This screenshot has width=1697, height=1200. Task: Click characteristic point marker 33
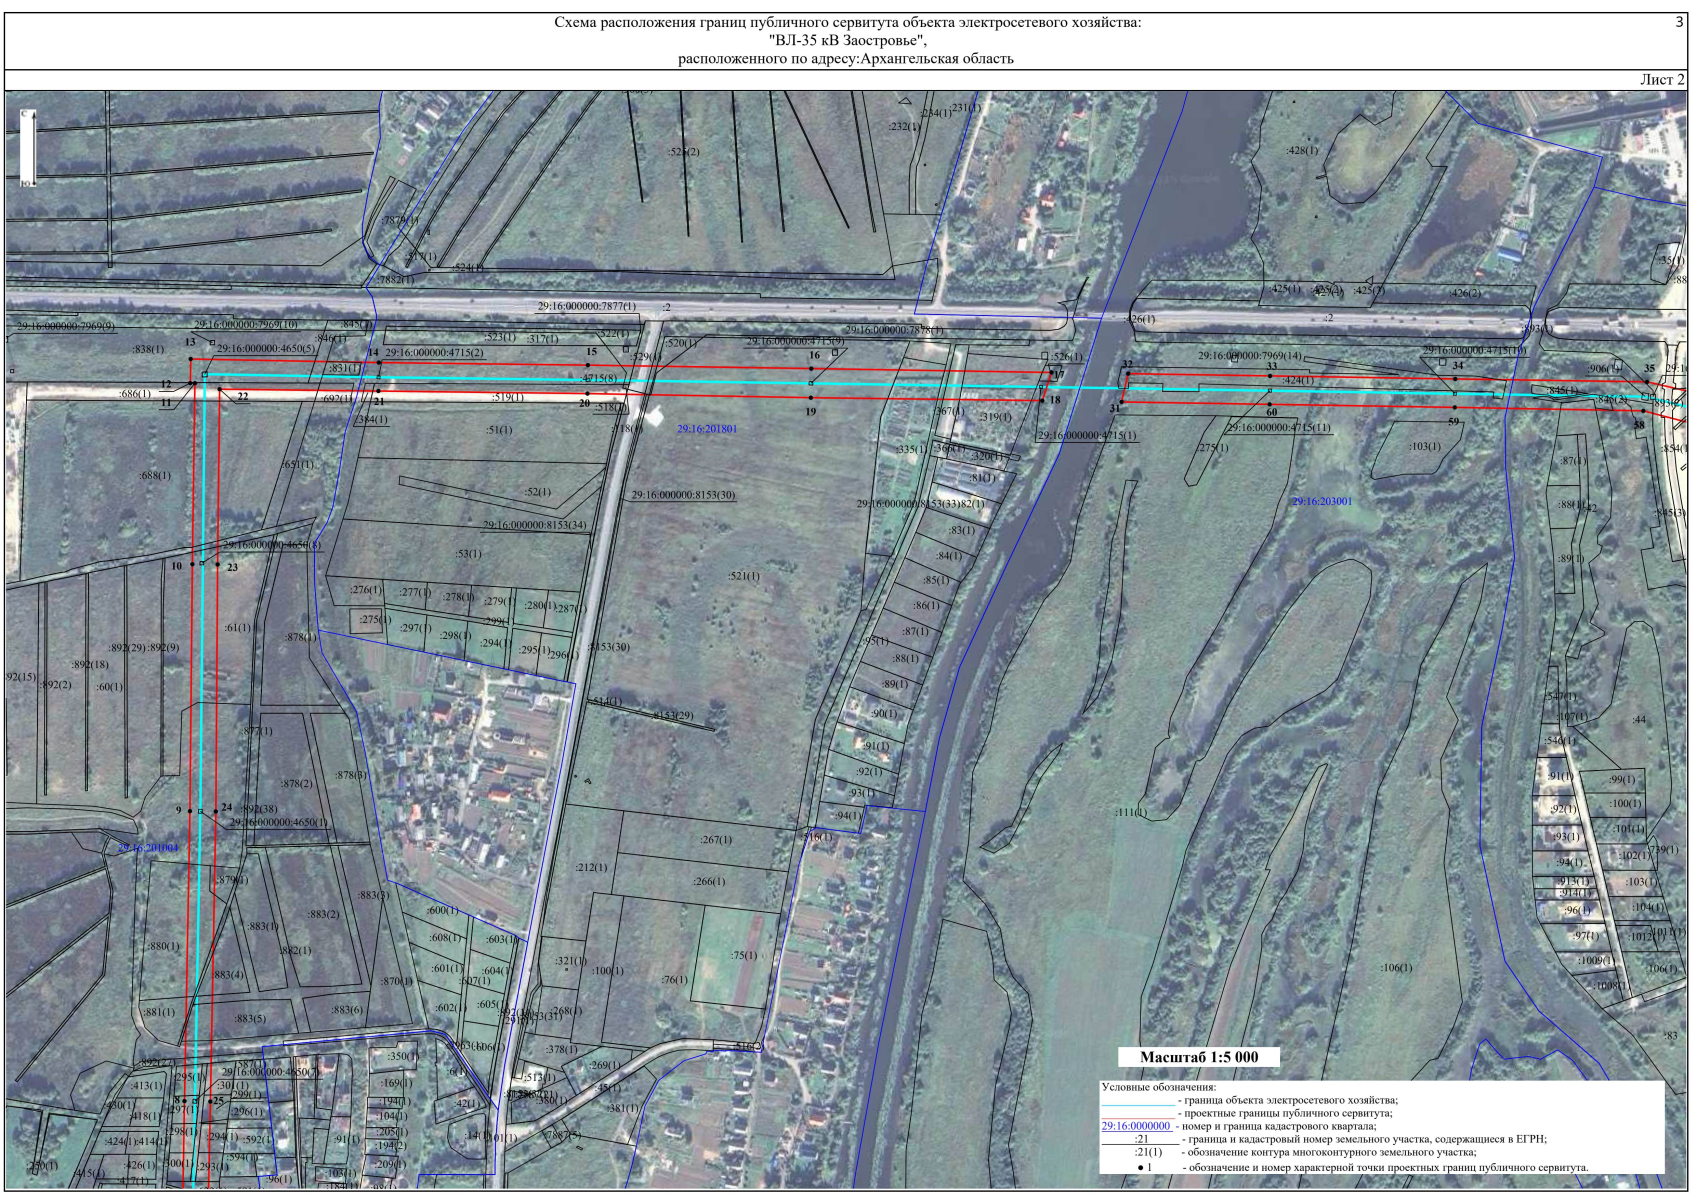click(x=1270, y=377)
